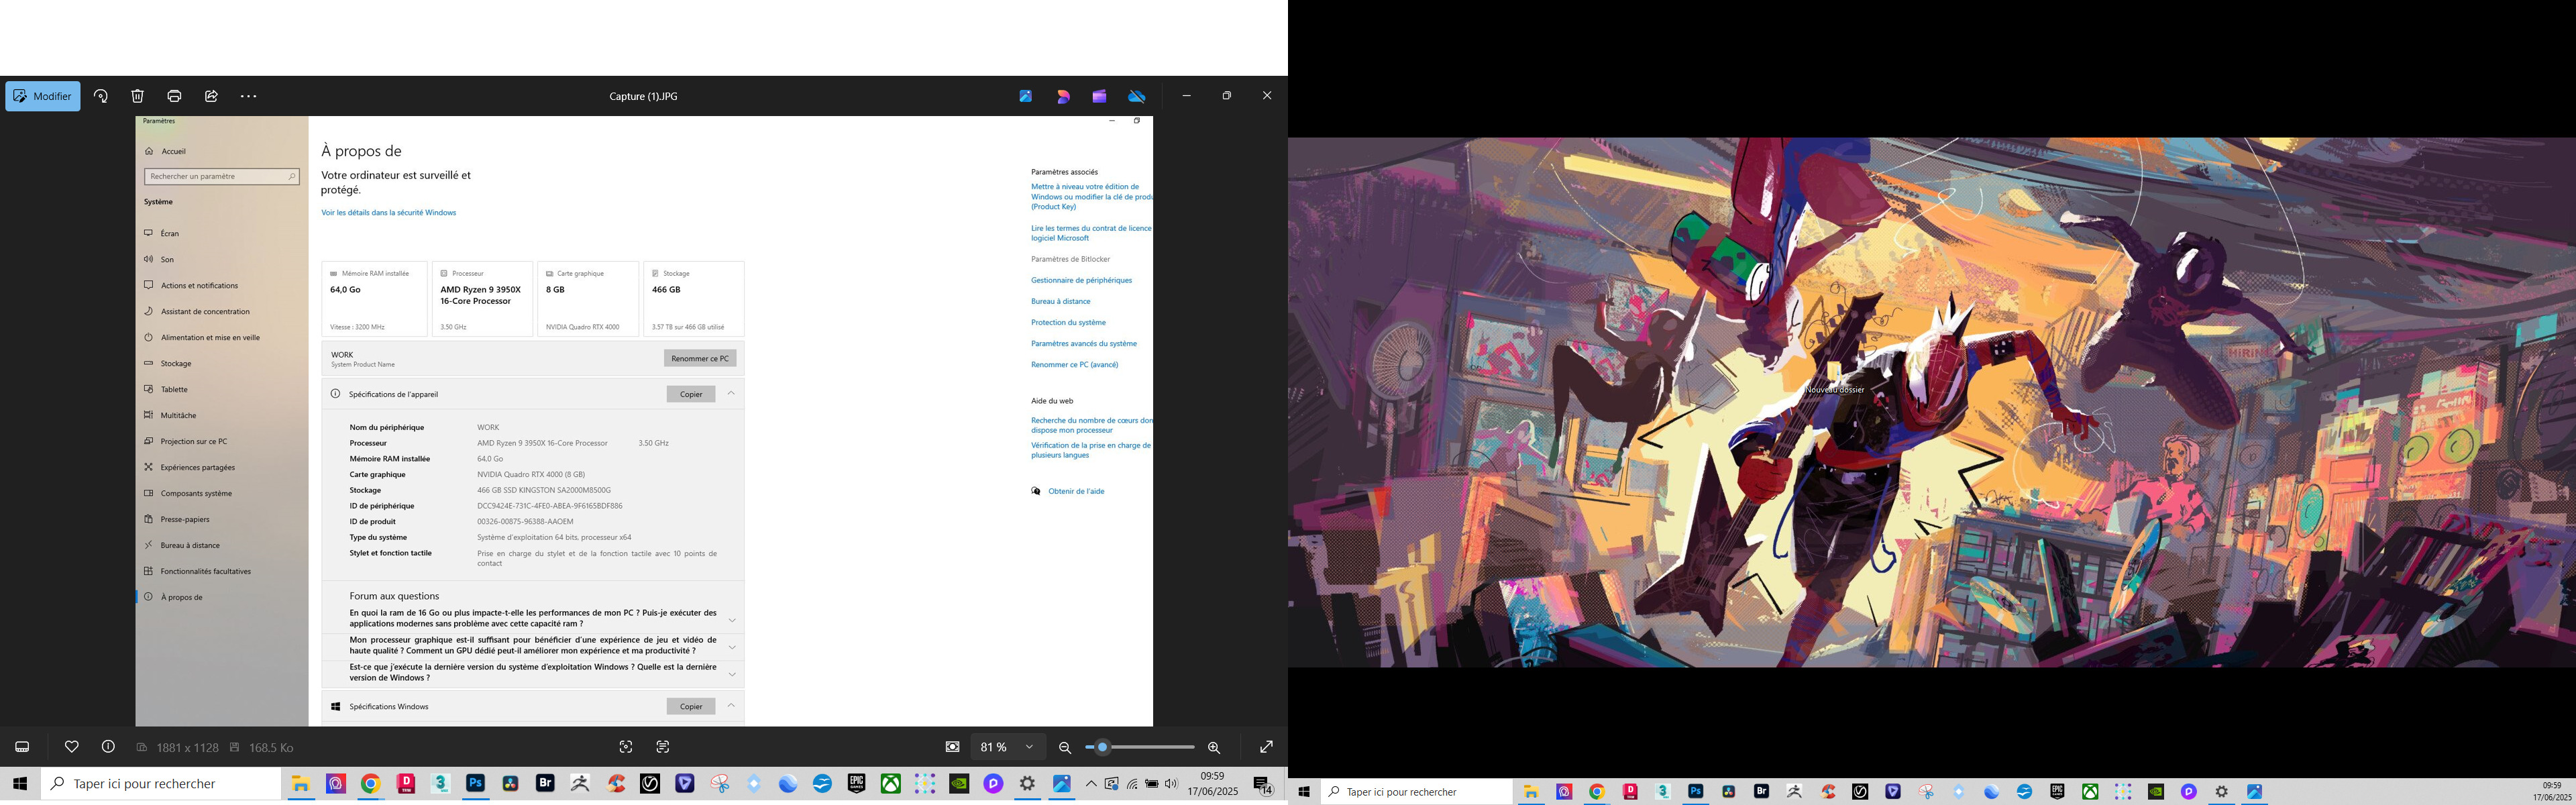Viewport: 2576px width, 805px height.
Task: Focus search box on wallpaper-screen taskbar
Action: 1416,792
